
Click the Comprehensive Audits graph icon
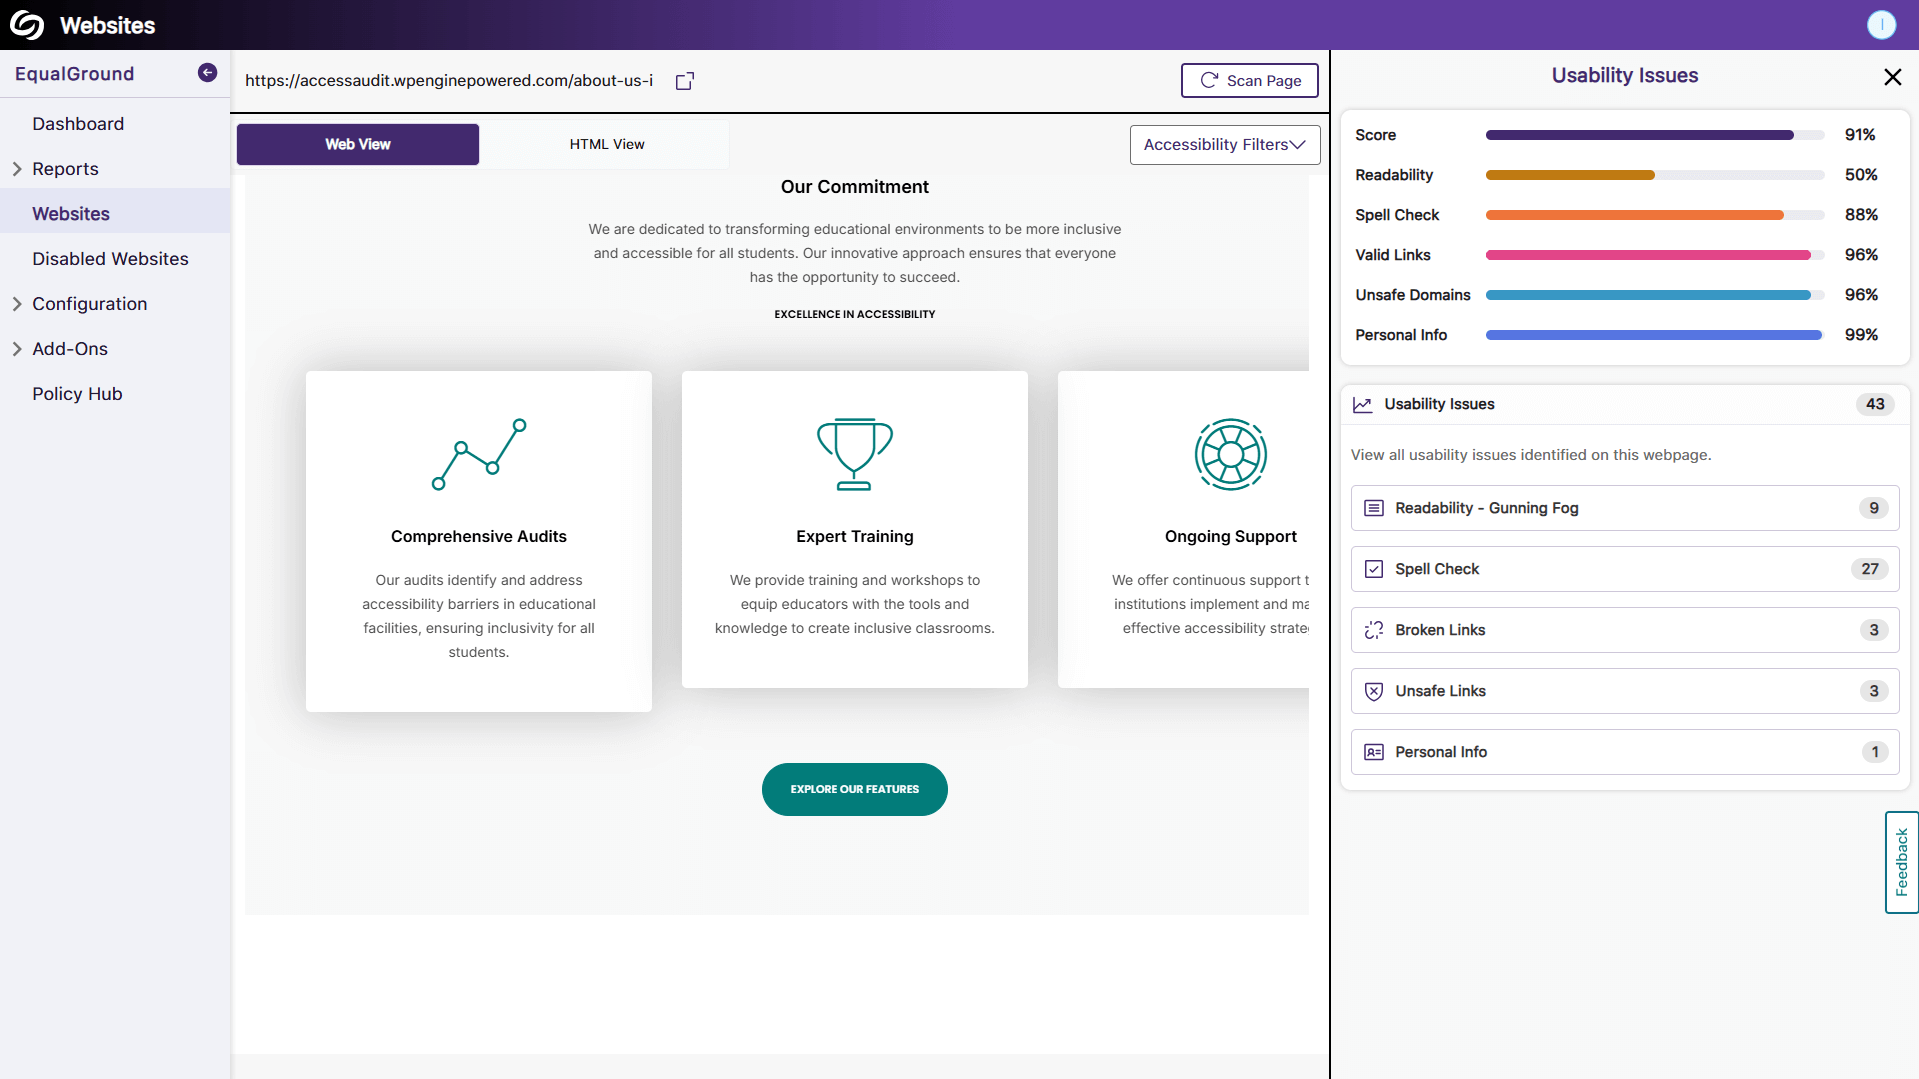click(479, 454)
